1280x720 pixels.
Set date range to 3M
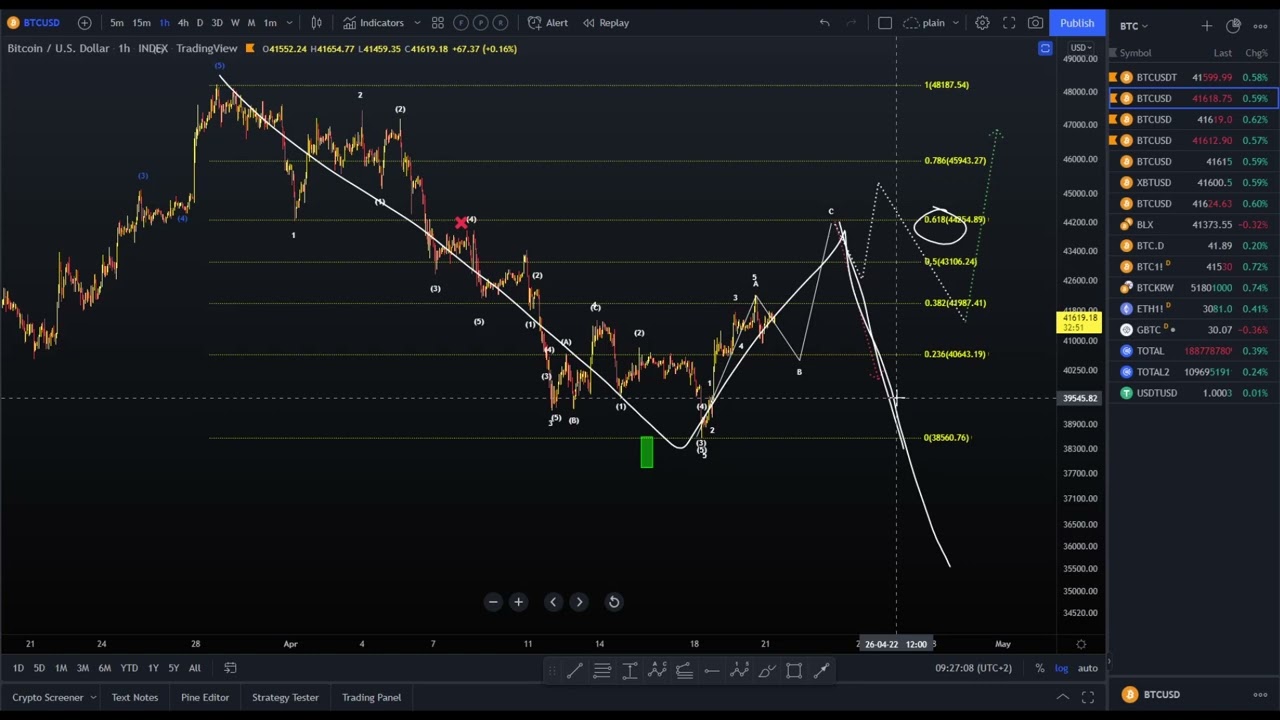(x=83, y=668)
